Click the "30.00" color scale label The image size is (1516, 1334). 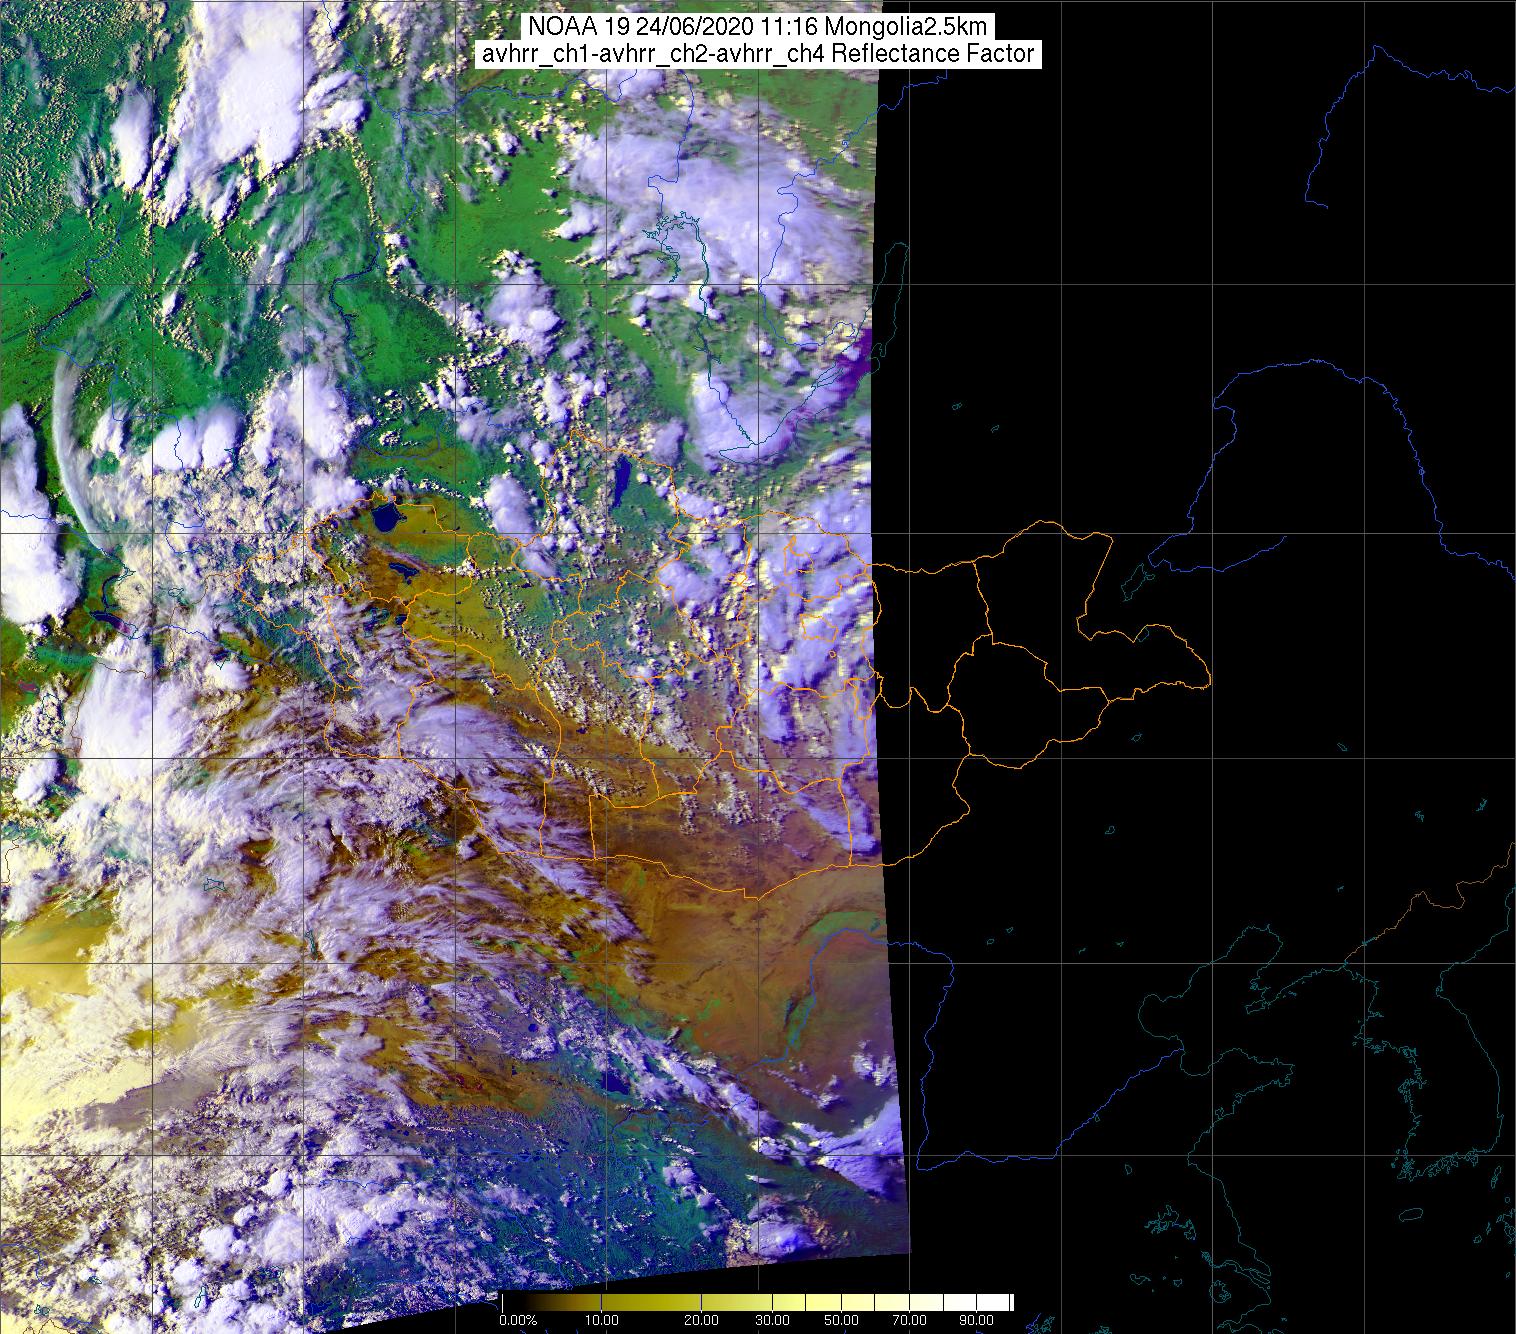772,1320
